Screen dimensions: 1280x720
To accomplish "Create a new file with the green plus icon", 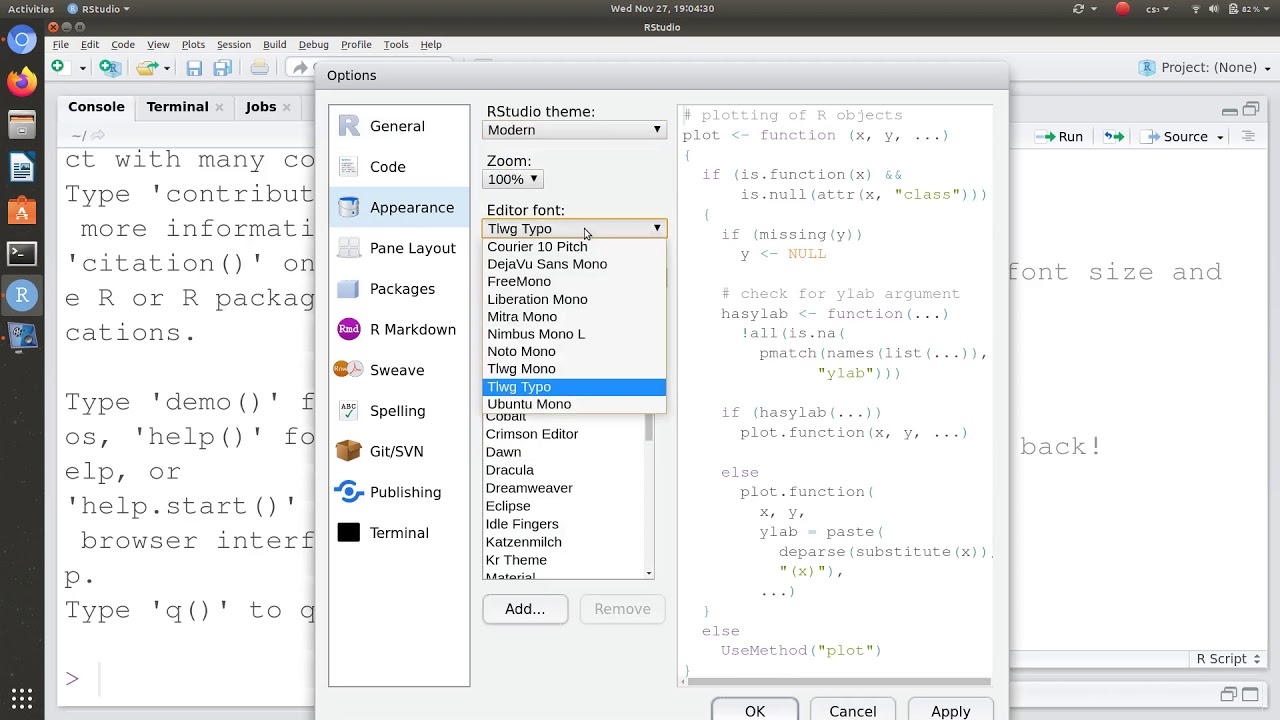I will 58,67.
